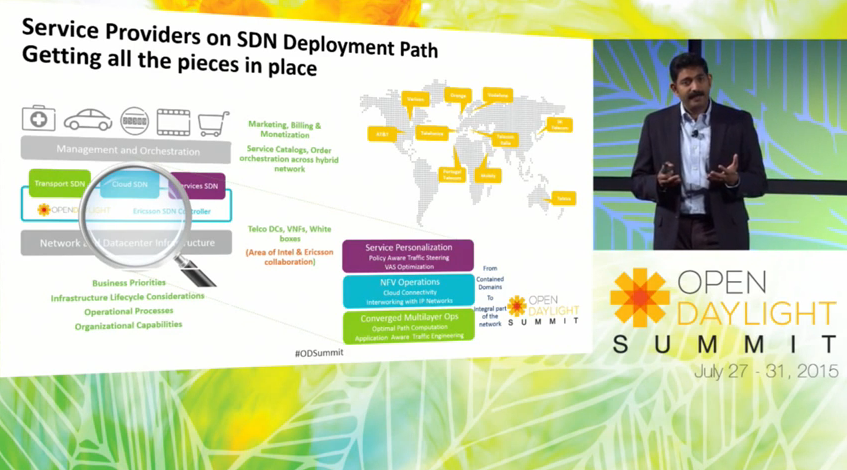
Task: Click 'Infrastructure Lifecycle Considerations' line
Action: pyautogui.click(x=127, y=297)
